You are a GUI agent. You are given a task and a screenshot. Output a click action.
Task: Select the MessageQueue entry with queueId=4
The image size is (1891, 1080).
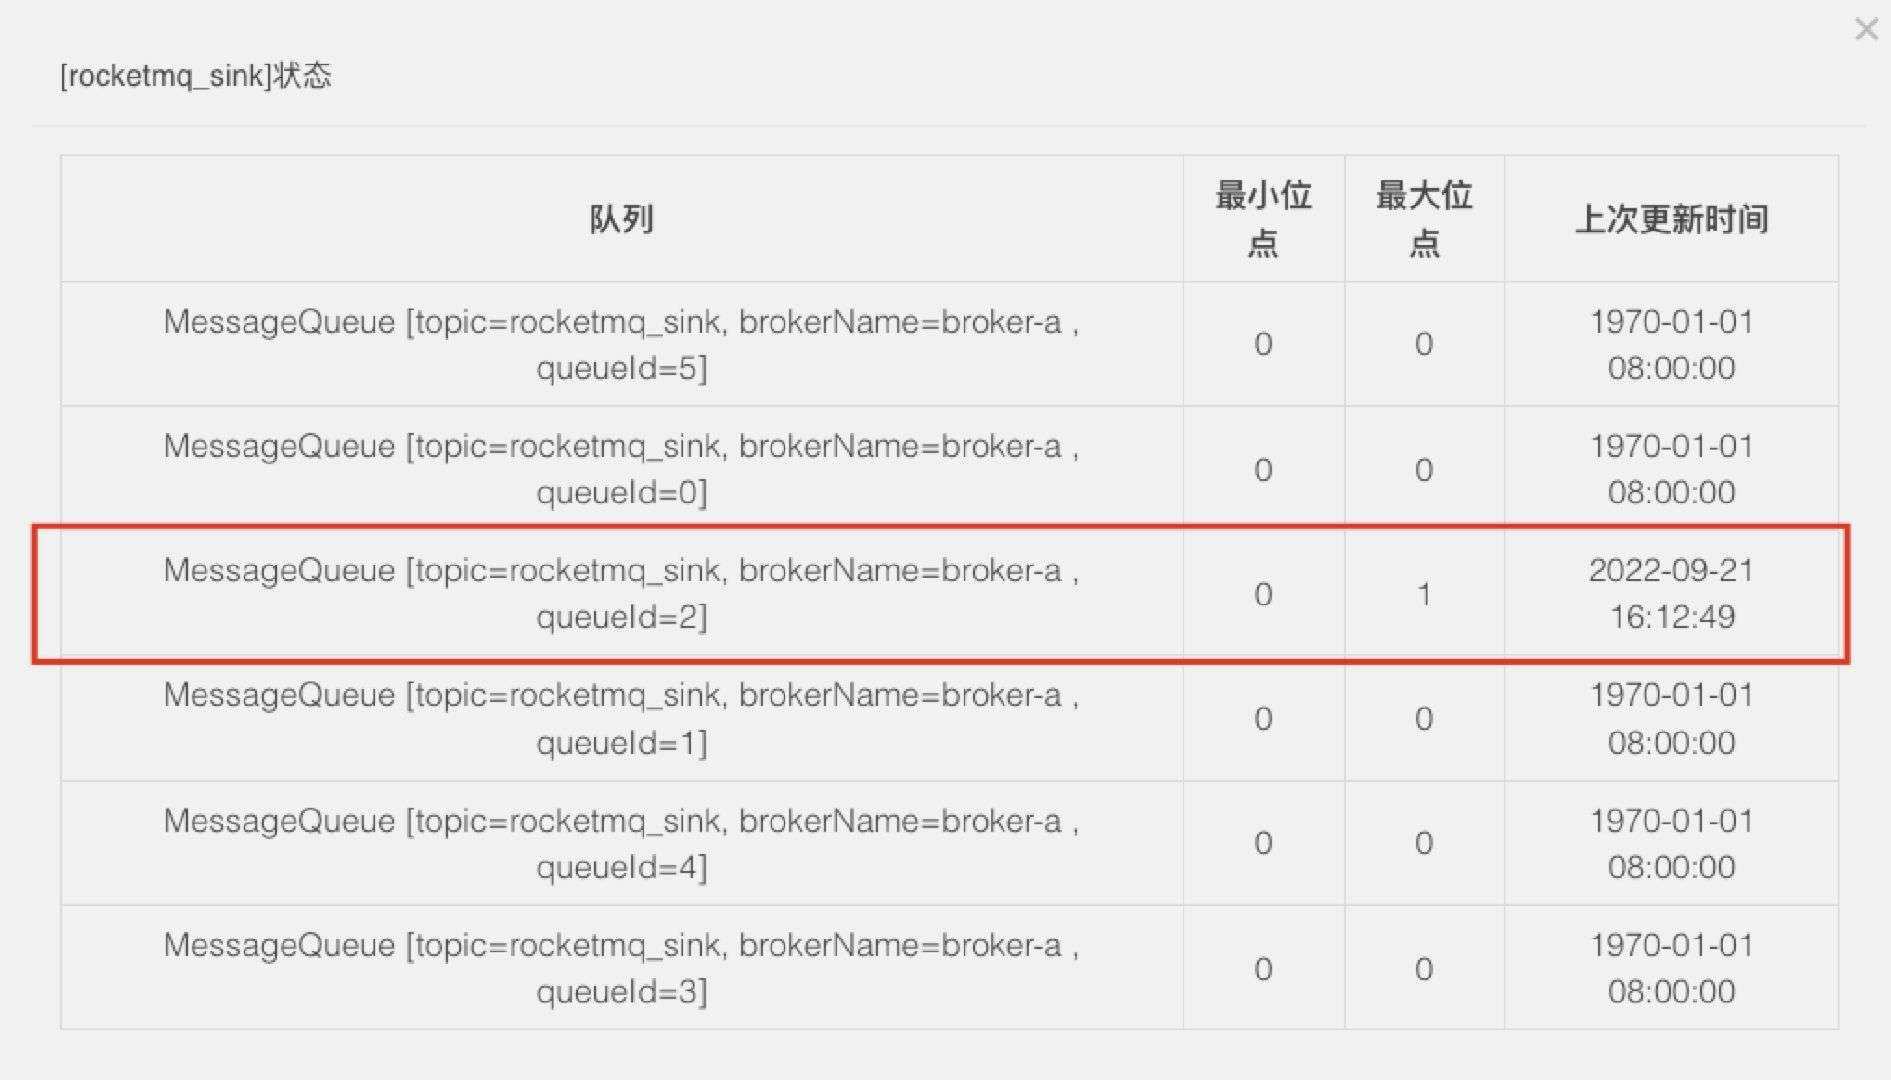tap(621, 843)
